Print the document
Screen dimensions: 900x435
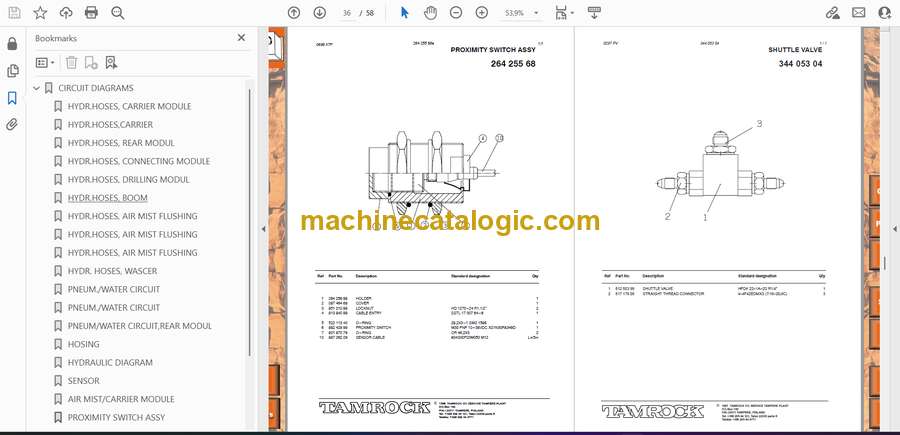[x=91, y=13]
